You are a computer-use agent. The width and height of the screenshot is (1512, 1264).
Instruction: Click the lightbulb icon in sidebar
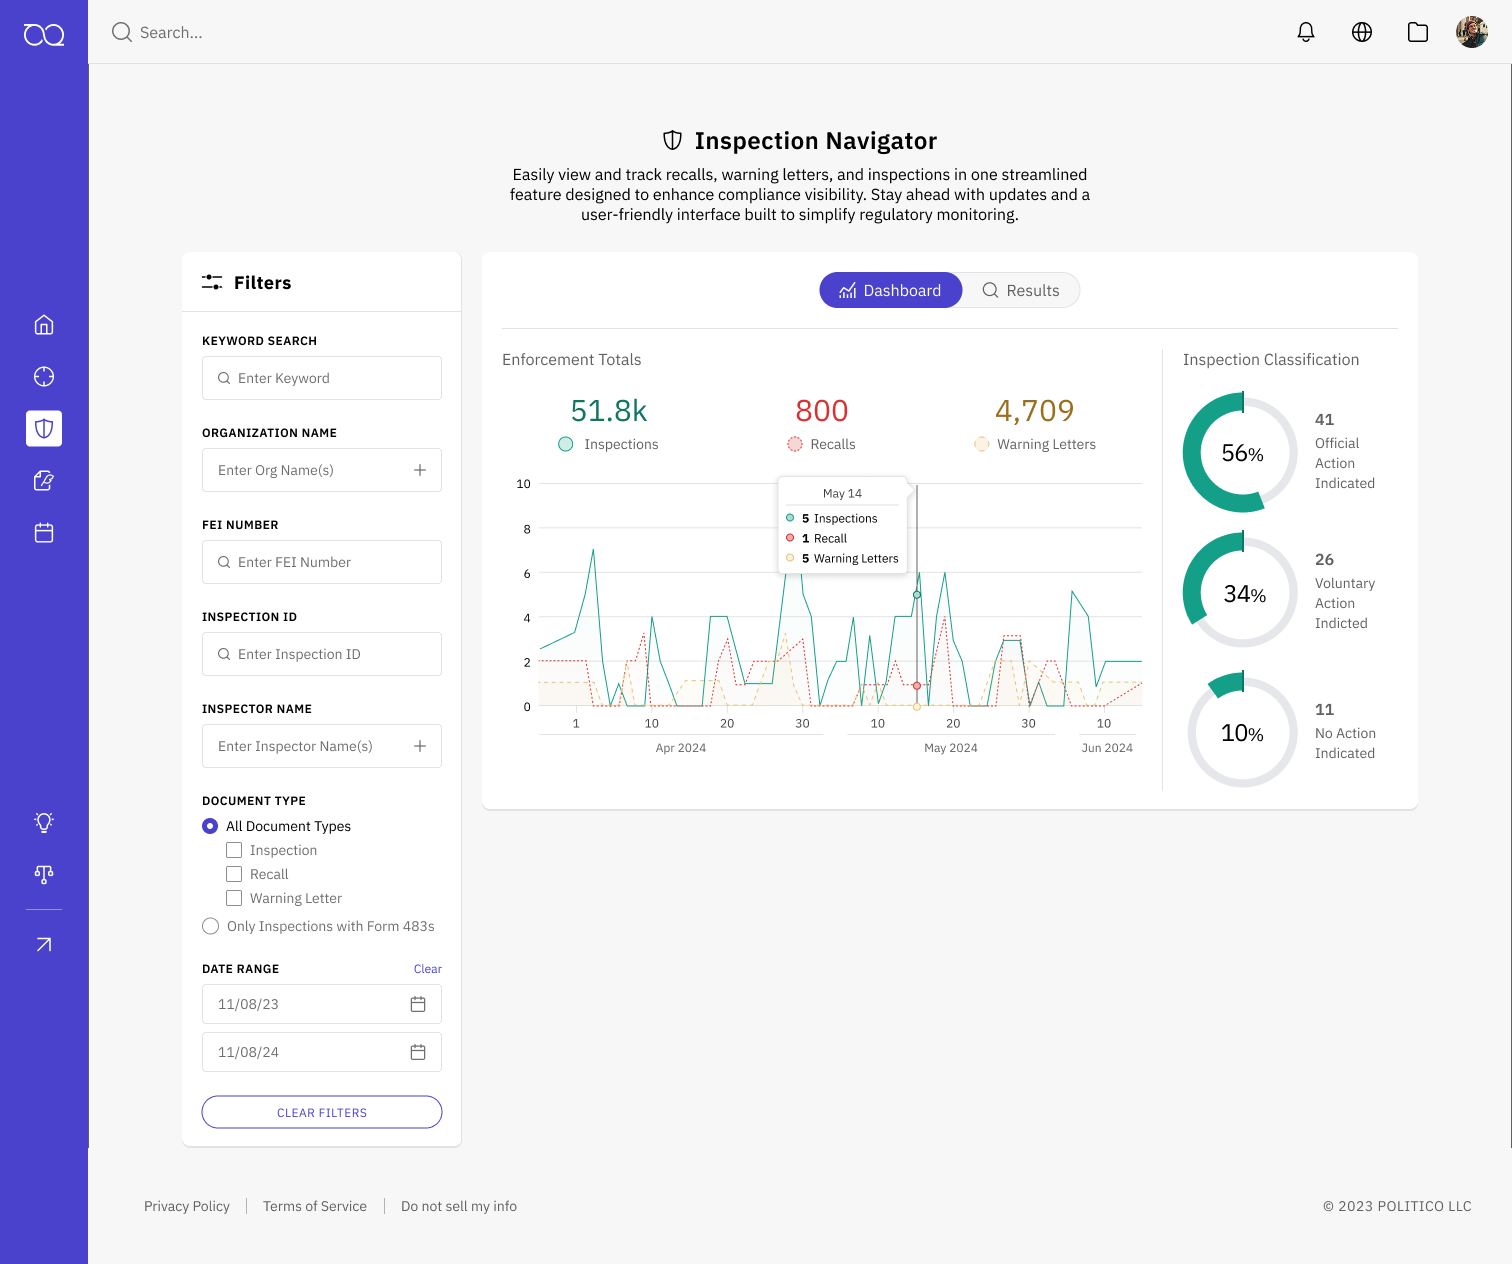coord(44,822)
